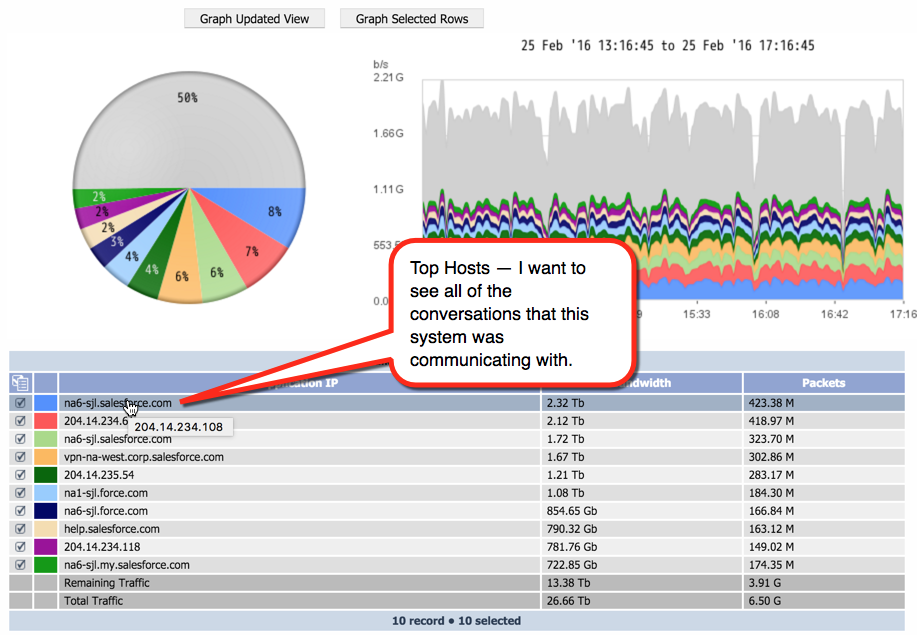The image size is (917, 635).
Task: Click the Total Traffic row label
Action: (x=94, y=601)
